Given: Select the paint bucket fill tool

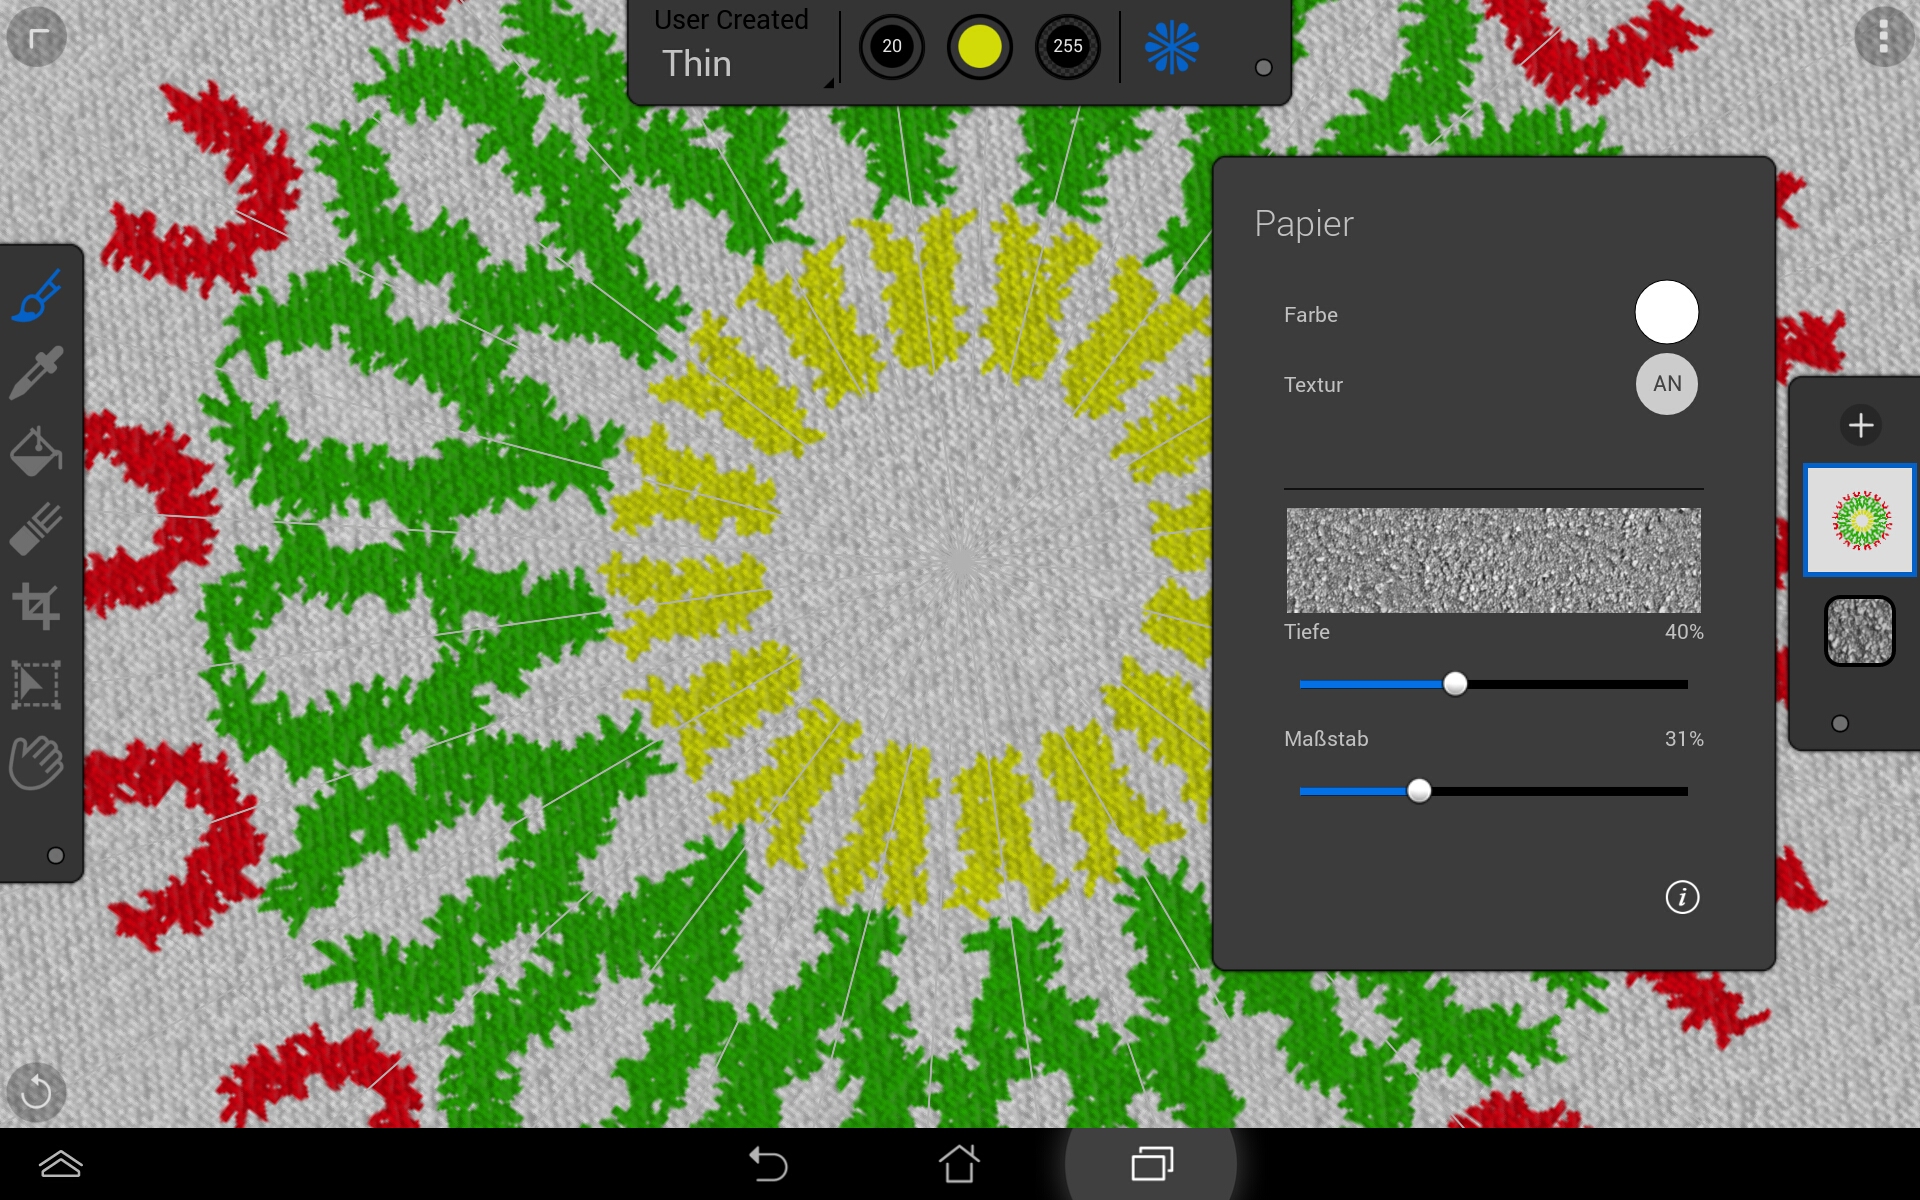Looking at the screenshot, I should [x=37, y=451].
